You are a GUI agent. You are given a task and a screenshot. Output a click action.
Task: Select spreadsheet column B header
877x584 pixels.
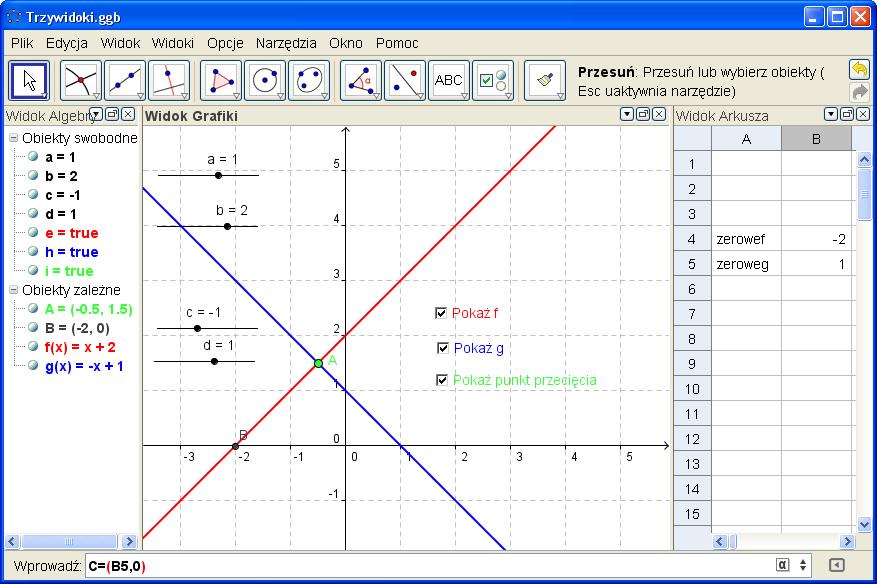[816, 139]
